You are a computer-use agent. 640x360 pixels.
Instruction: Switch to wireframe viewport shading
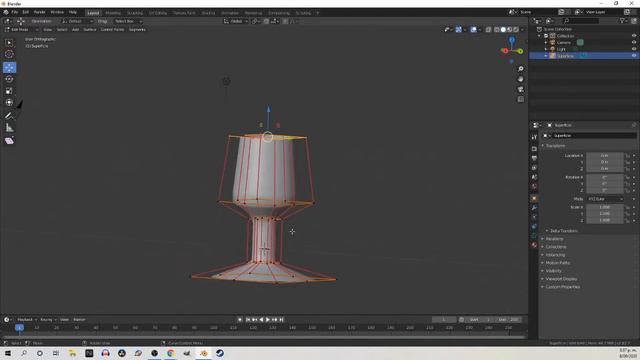[x=497, y=30]
